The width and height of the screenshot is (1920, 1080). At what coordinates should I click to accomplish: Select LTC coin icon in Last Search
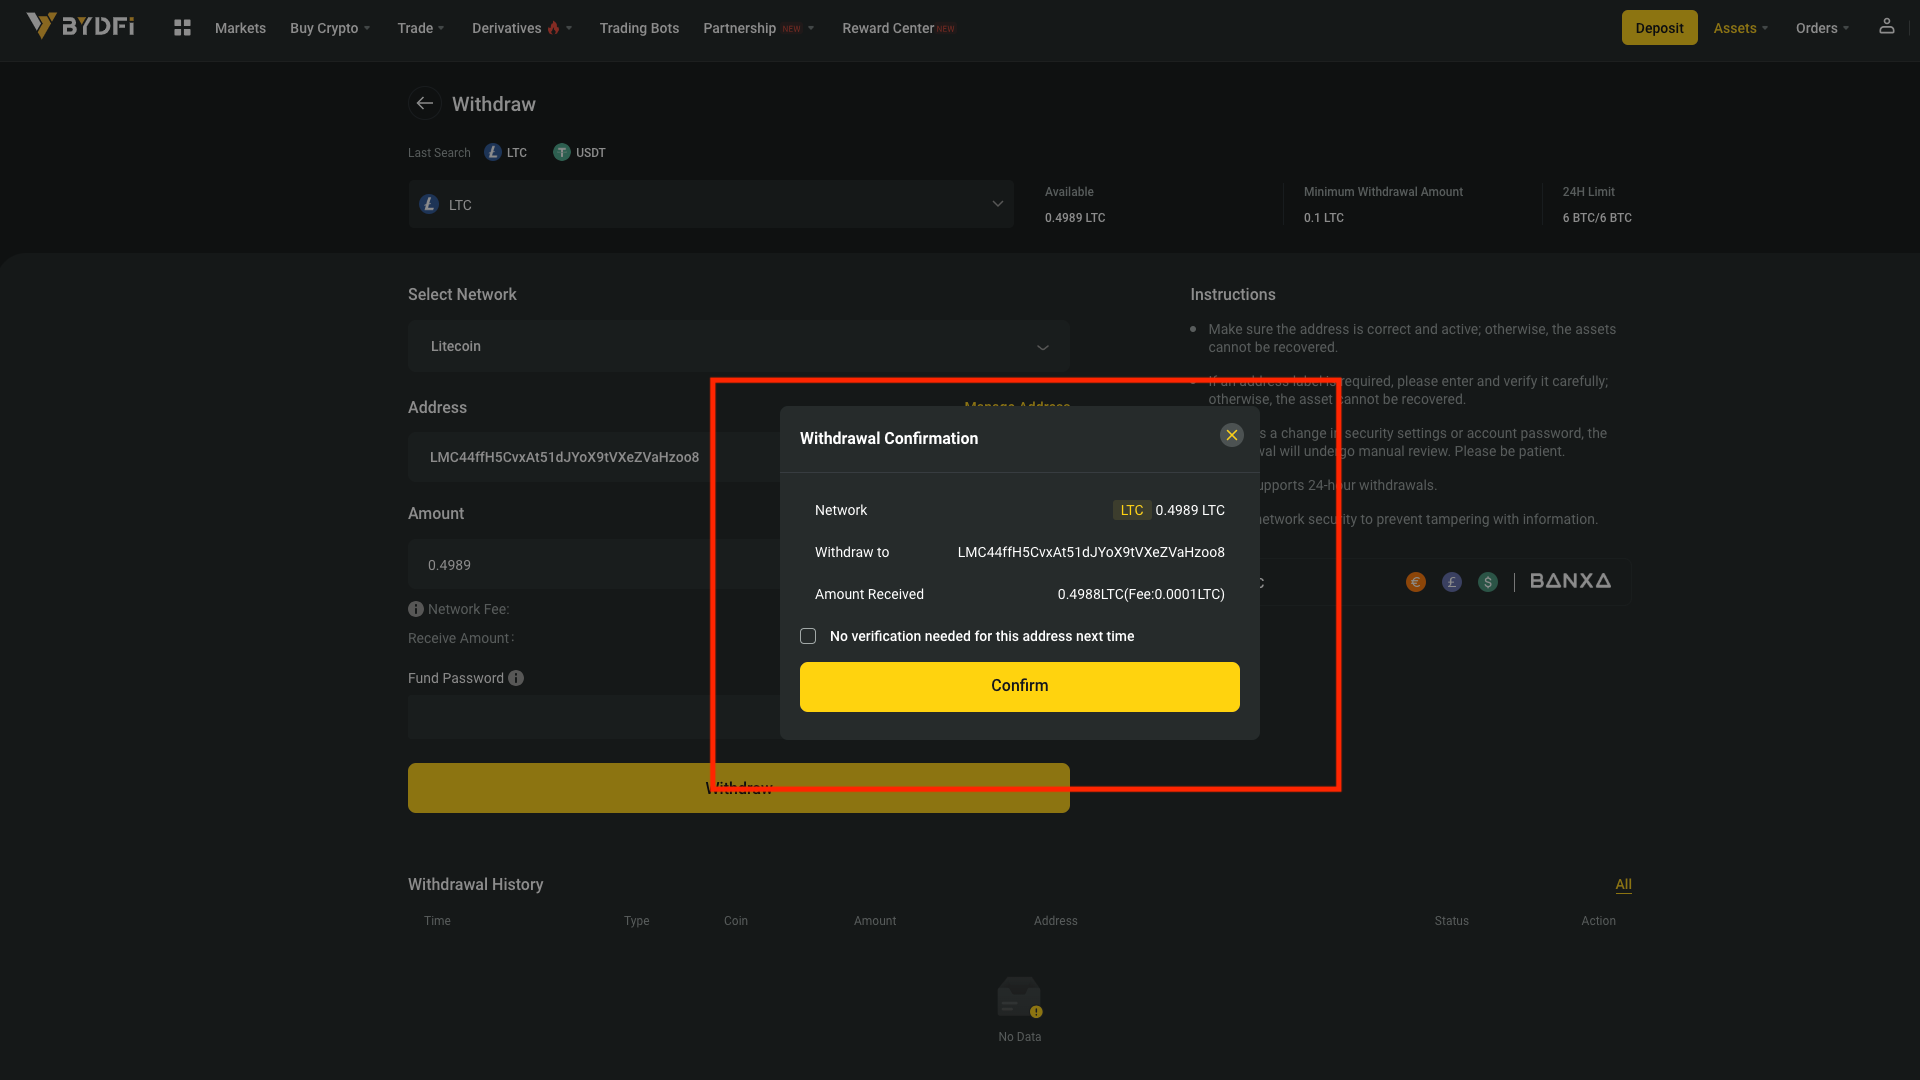493,152
